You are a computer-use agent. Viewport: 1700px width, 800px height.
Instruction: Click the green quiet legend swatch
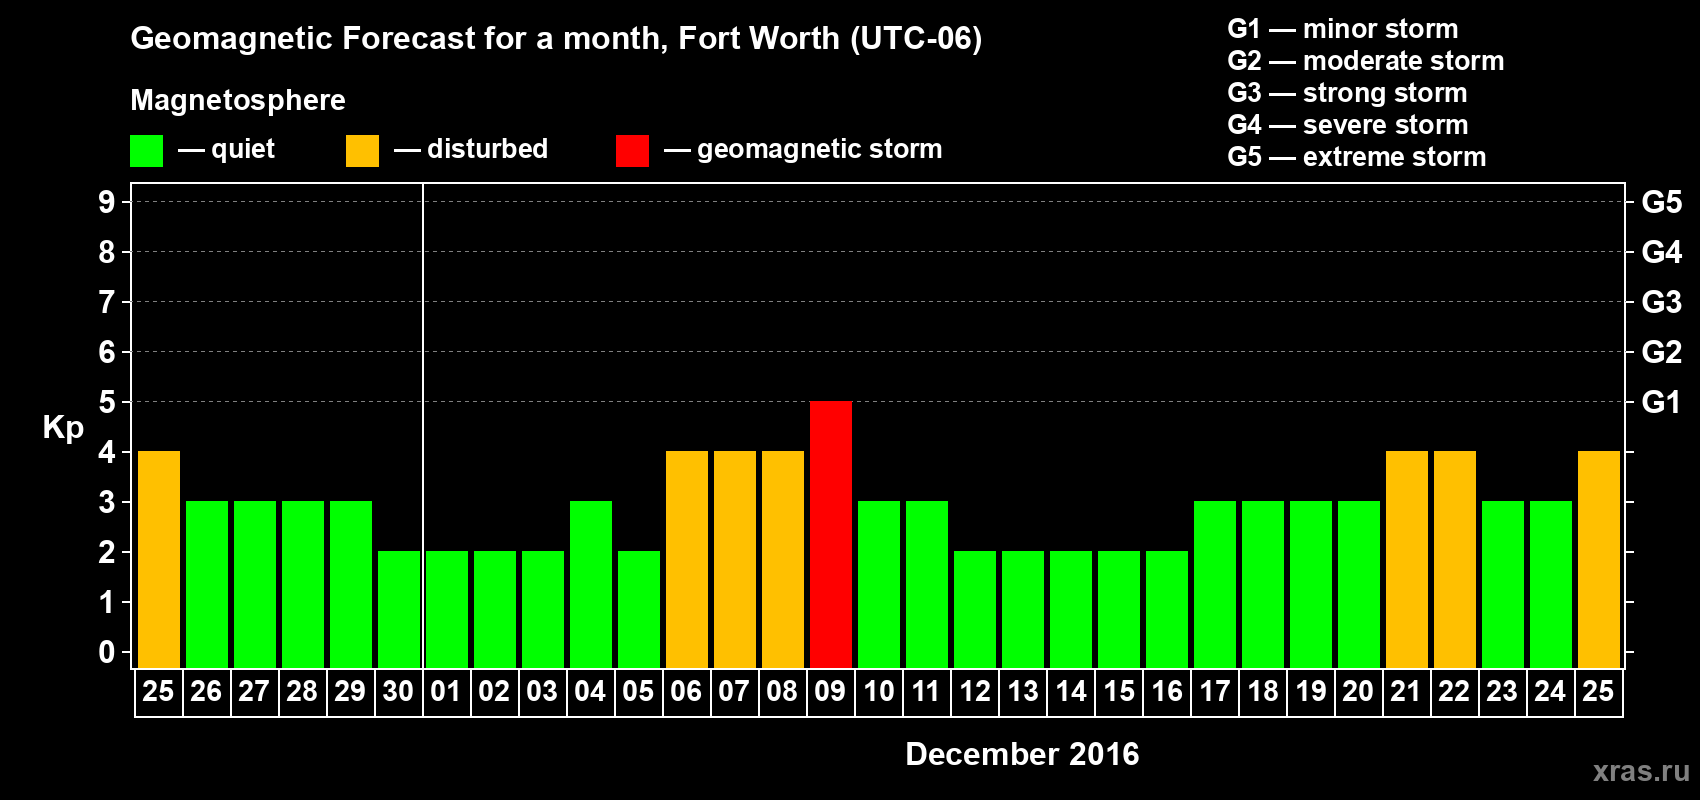tap(146, 151)
